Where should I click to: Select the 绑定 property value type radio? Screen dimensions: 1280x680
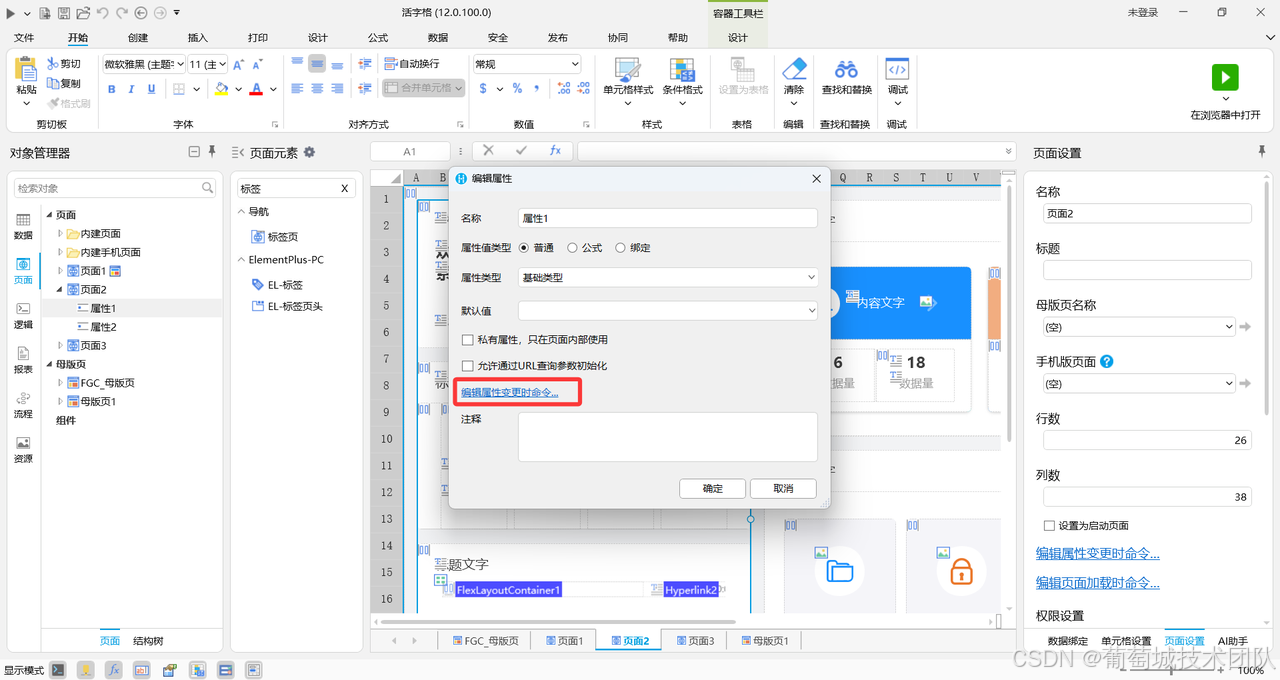pos(620,248)
